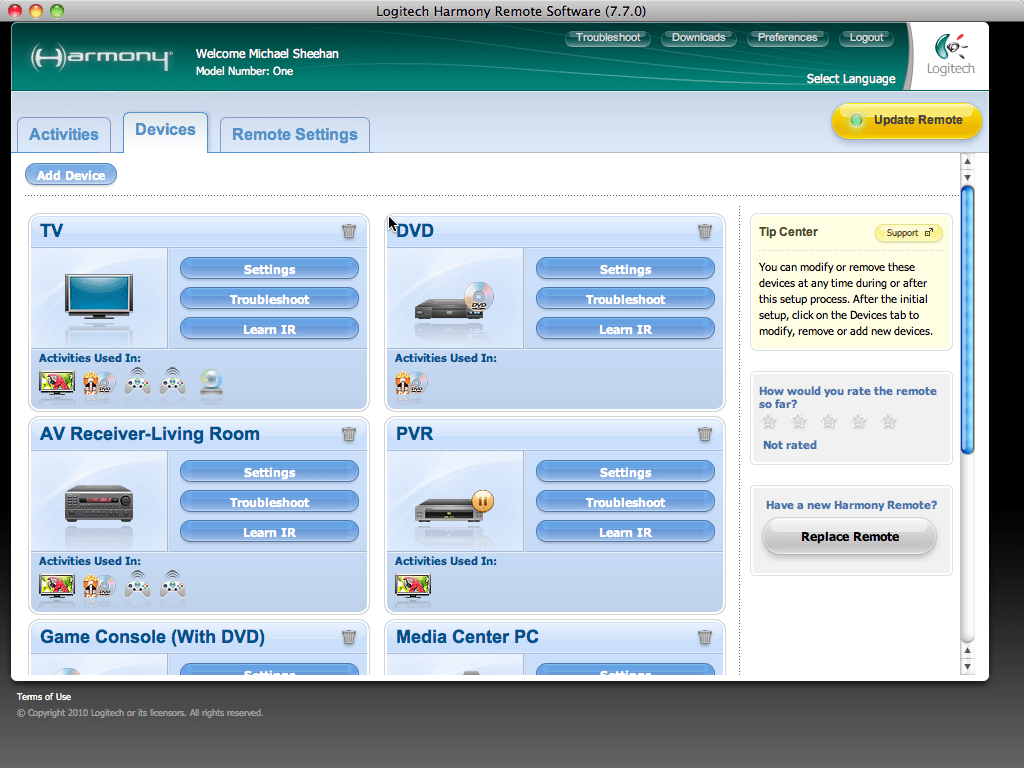1024x768 pixels.
Task: Select the first rating star
Action: (769, 422)
